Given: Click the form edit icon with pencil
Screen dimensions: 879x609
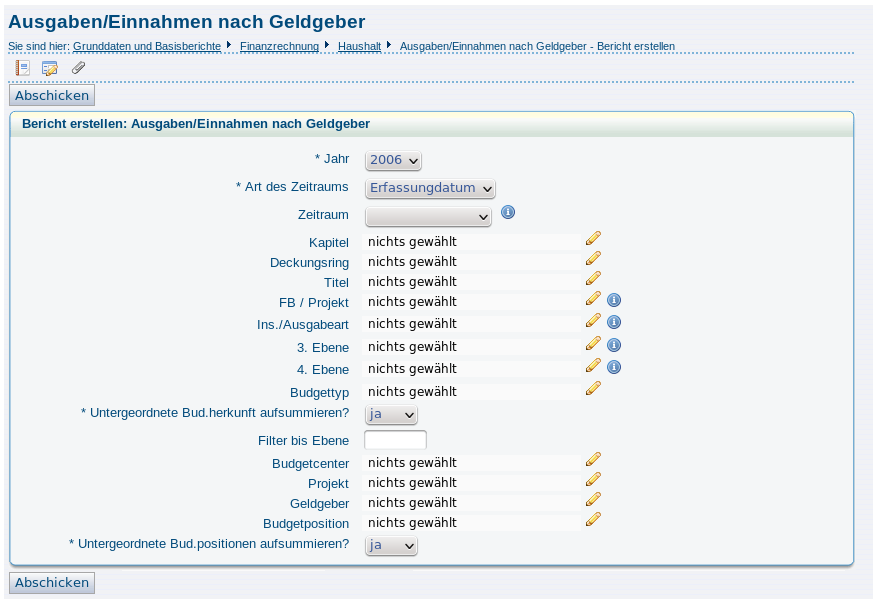Looking at the screenshot, I should point(49,68).
